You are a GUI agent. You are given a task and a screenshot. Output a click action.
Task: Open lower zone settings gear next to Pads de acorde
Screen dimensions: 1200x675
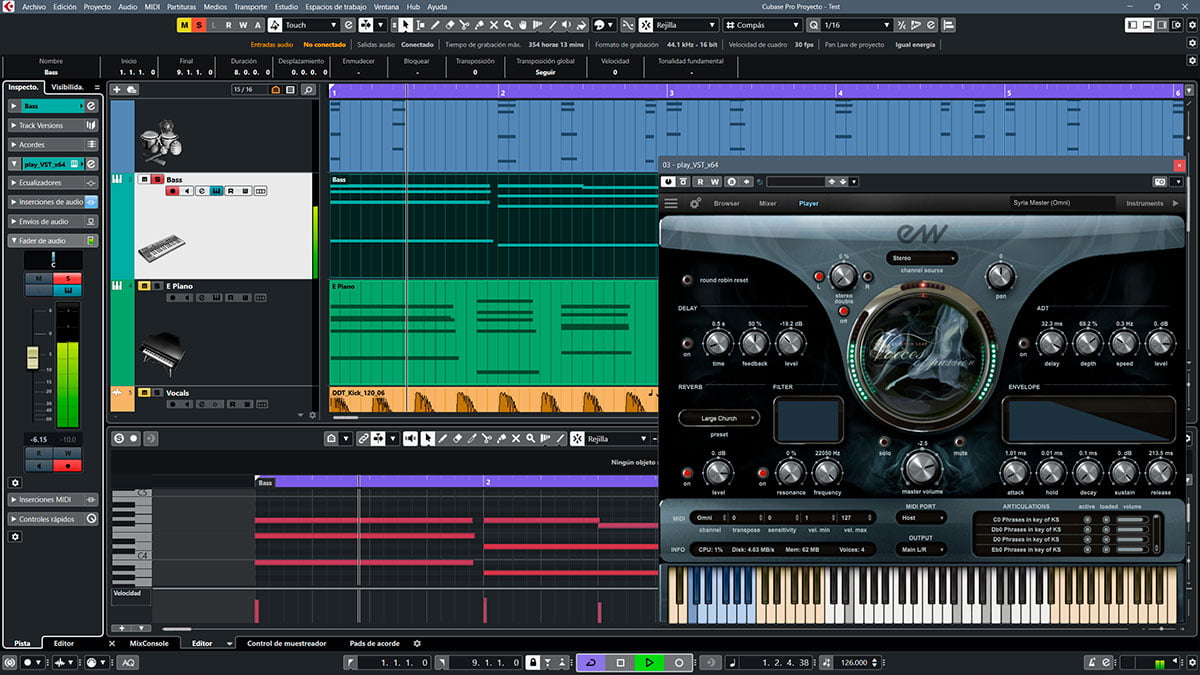417,643
